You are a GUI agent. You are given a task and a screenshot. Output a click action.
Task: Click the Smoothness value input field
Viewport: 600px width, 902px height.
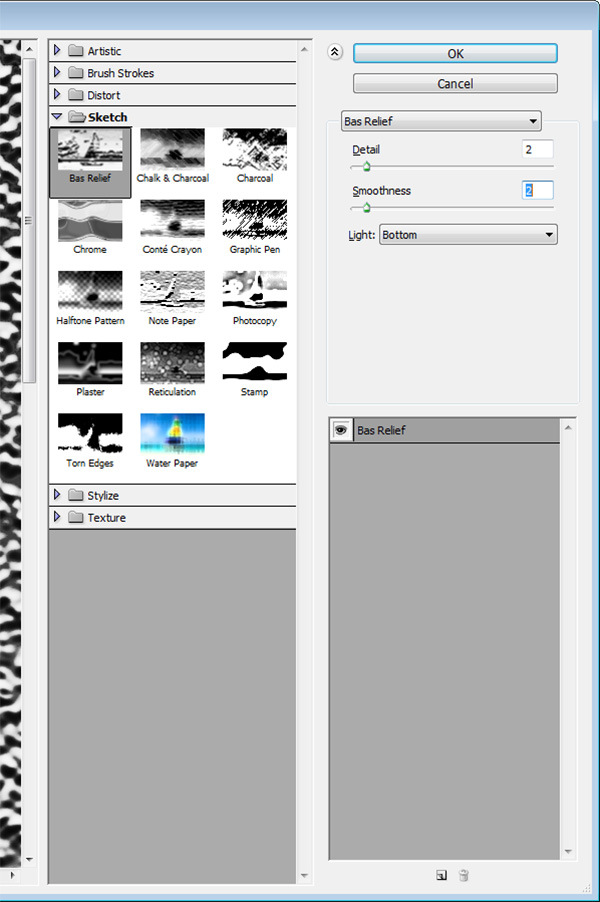coord(537,190)
